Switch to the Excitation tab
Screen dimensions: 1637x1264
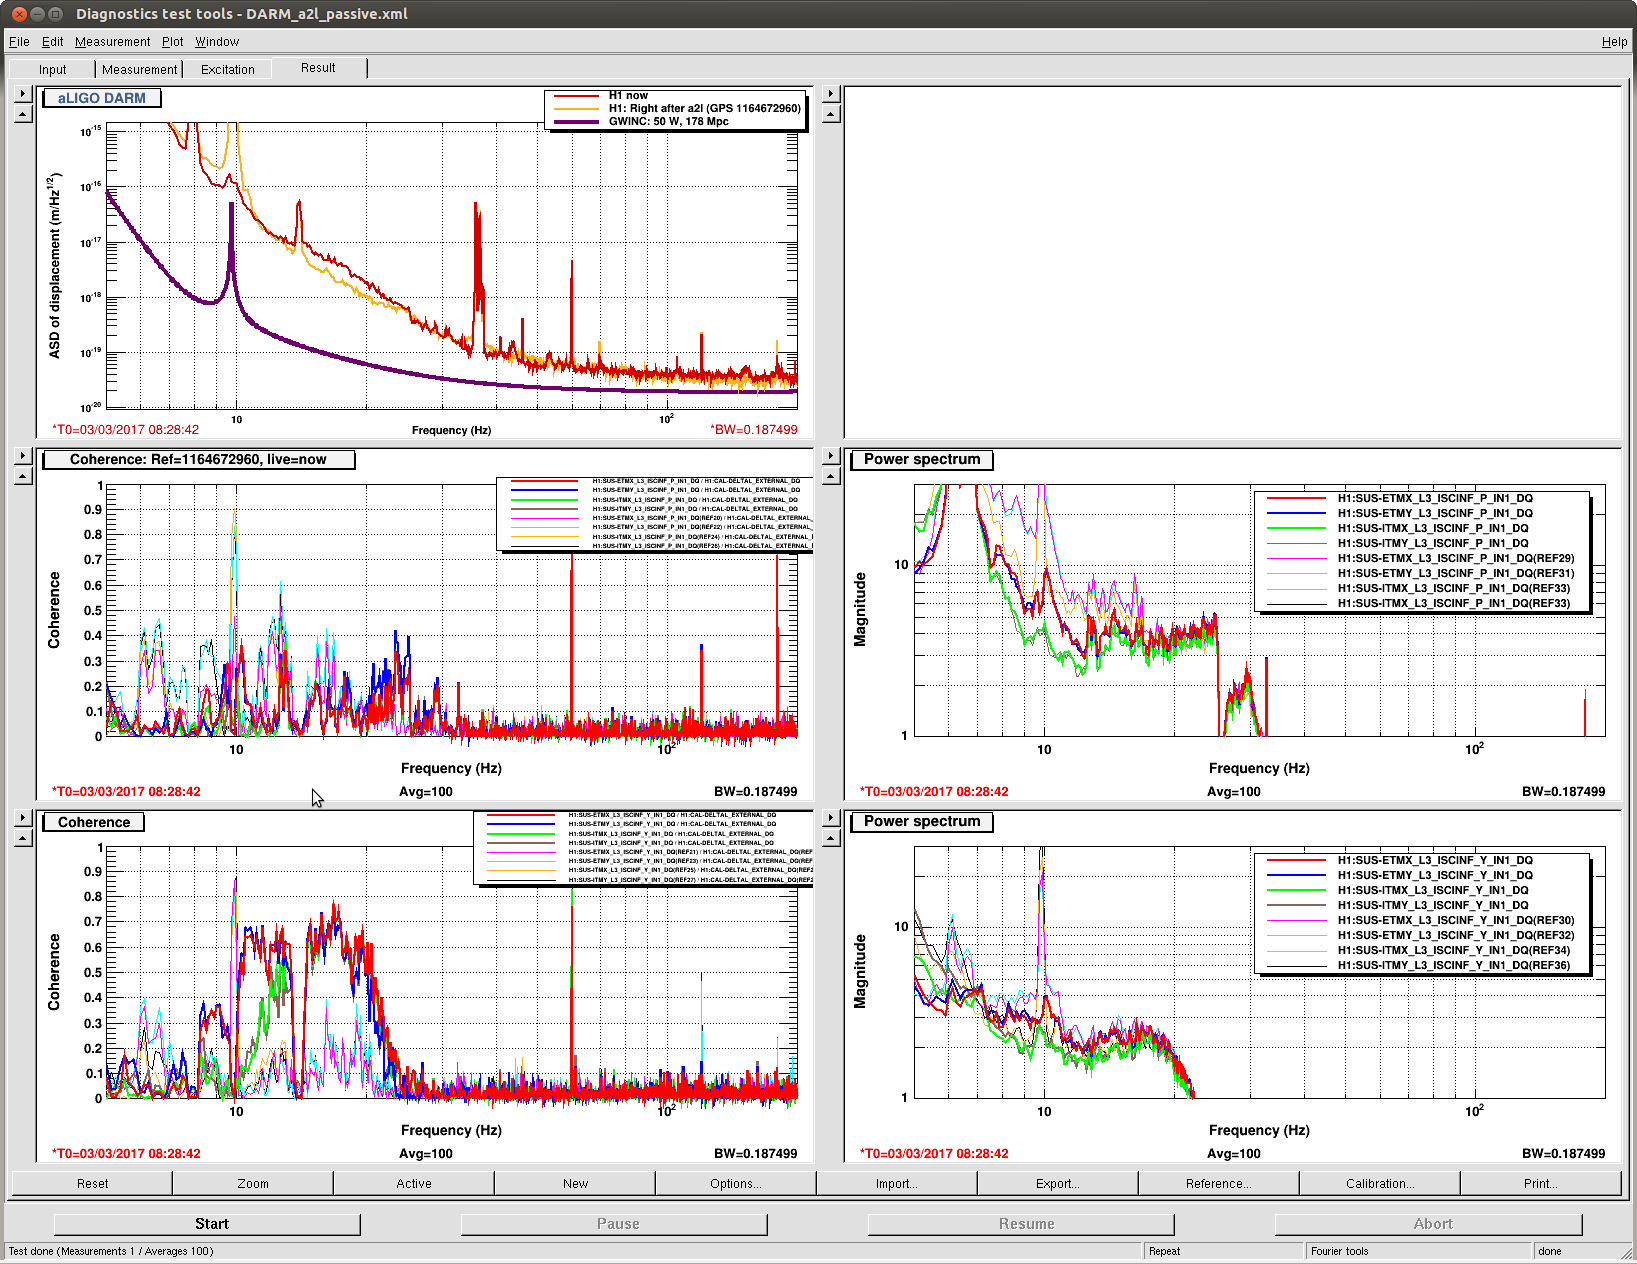pyautogui.click(x=228, y=70)
